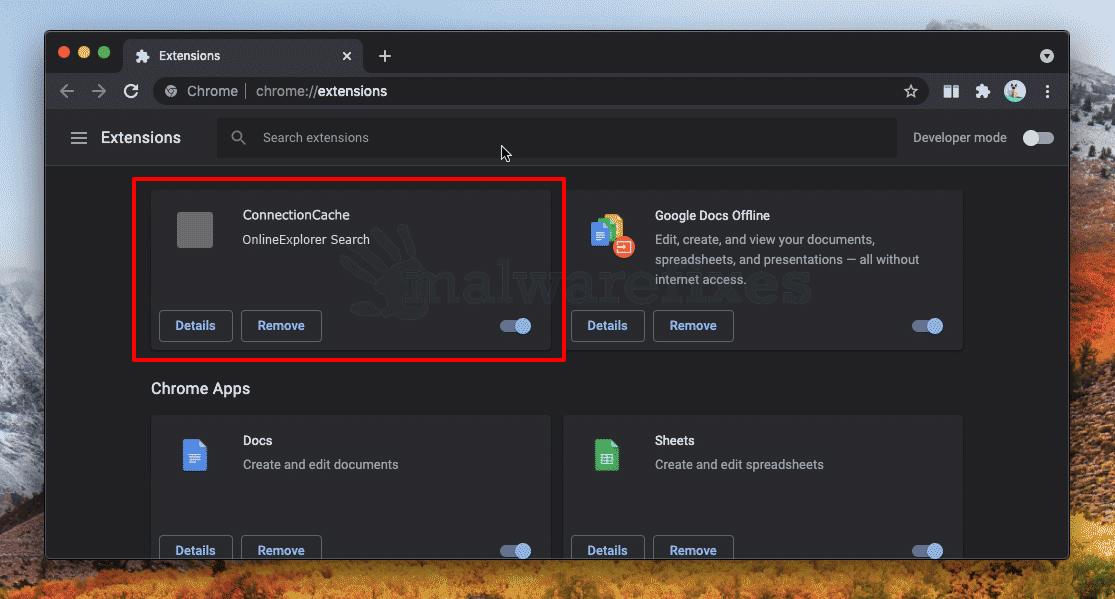Click the Chrome site info icon in address bar

[x=171, y=91]
